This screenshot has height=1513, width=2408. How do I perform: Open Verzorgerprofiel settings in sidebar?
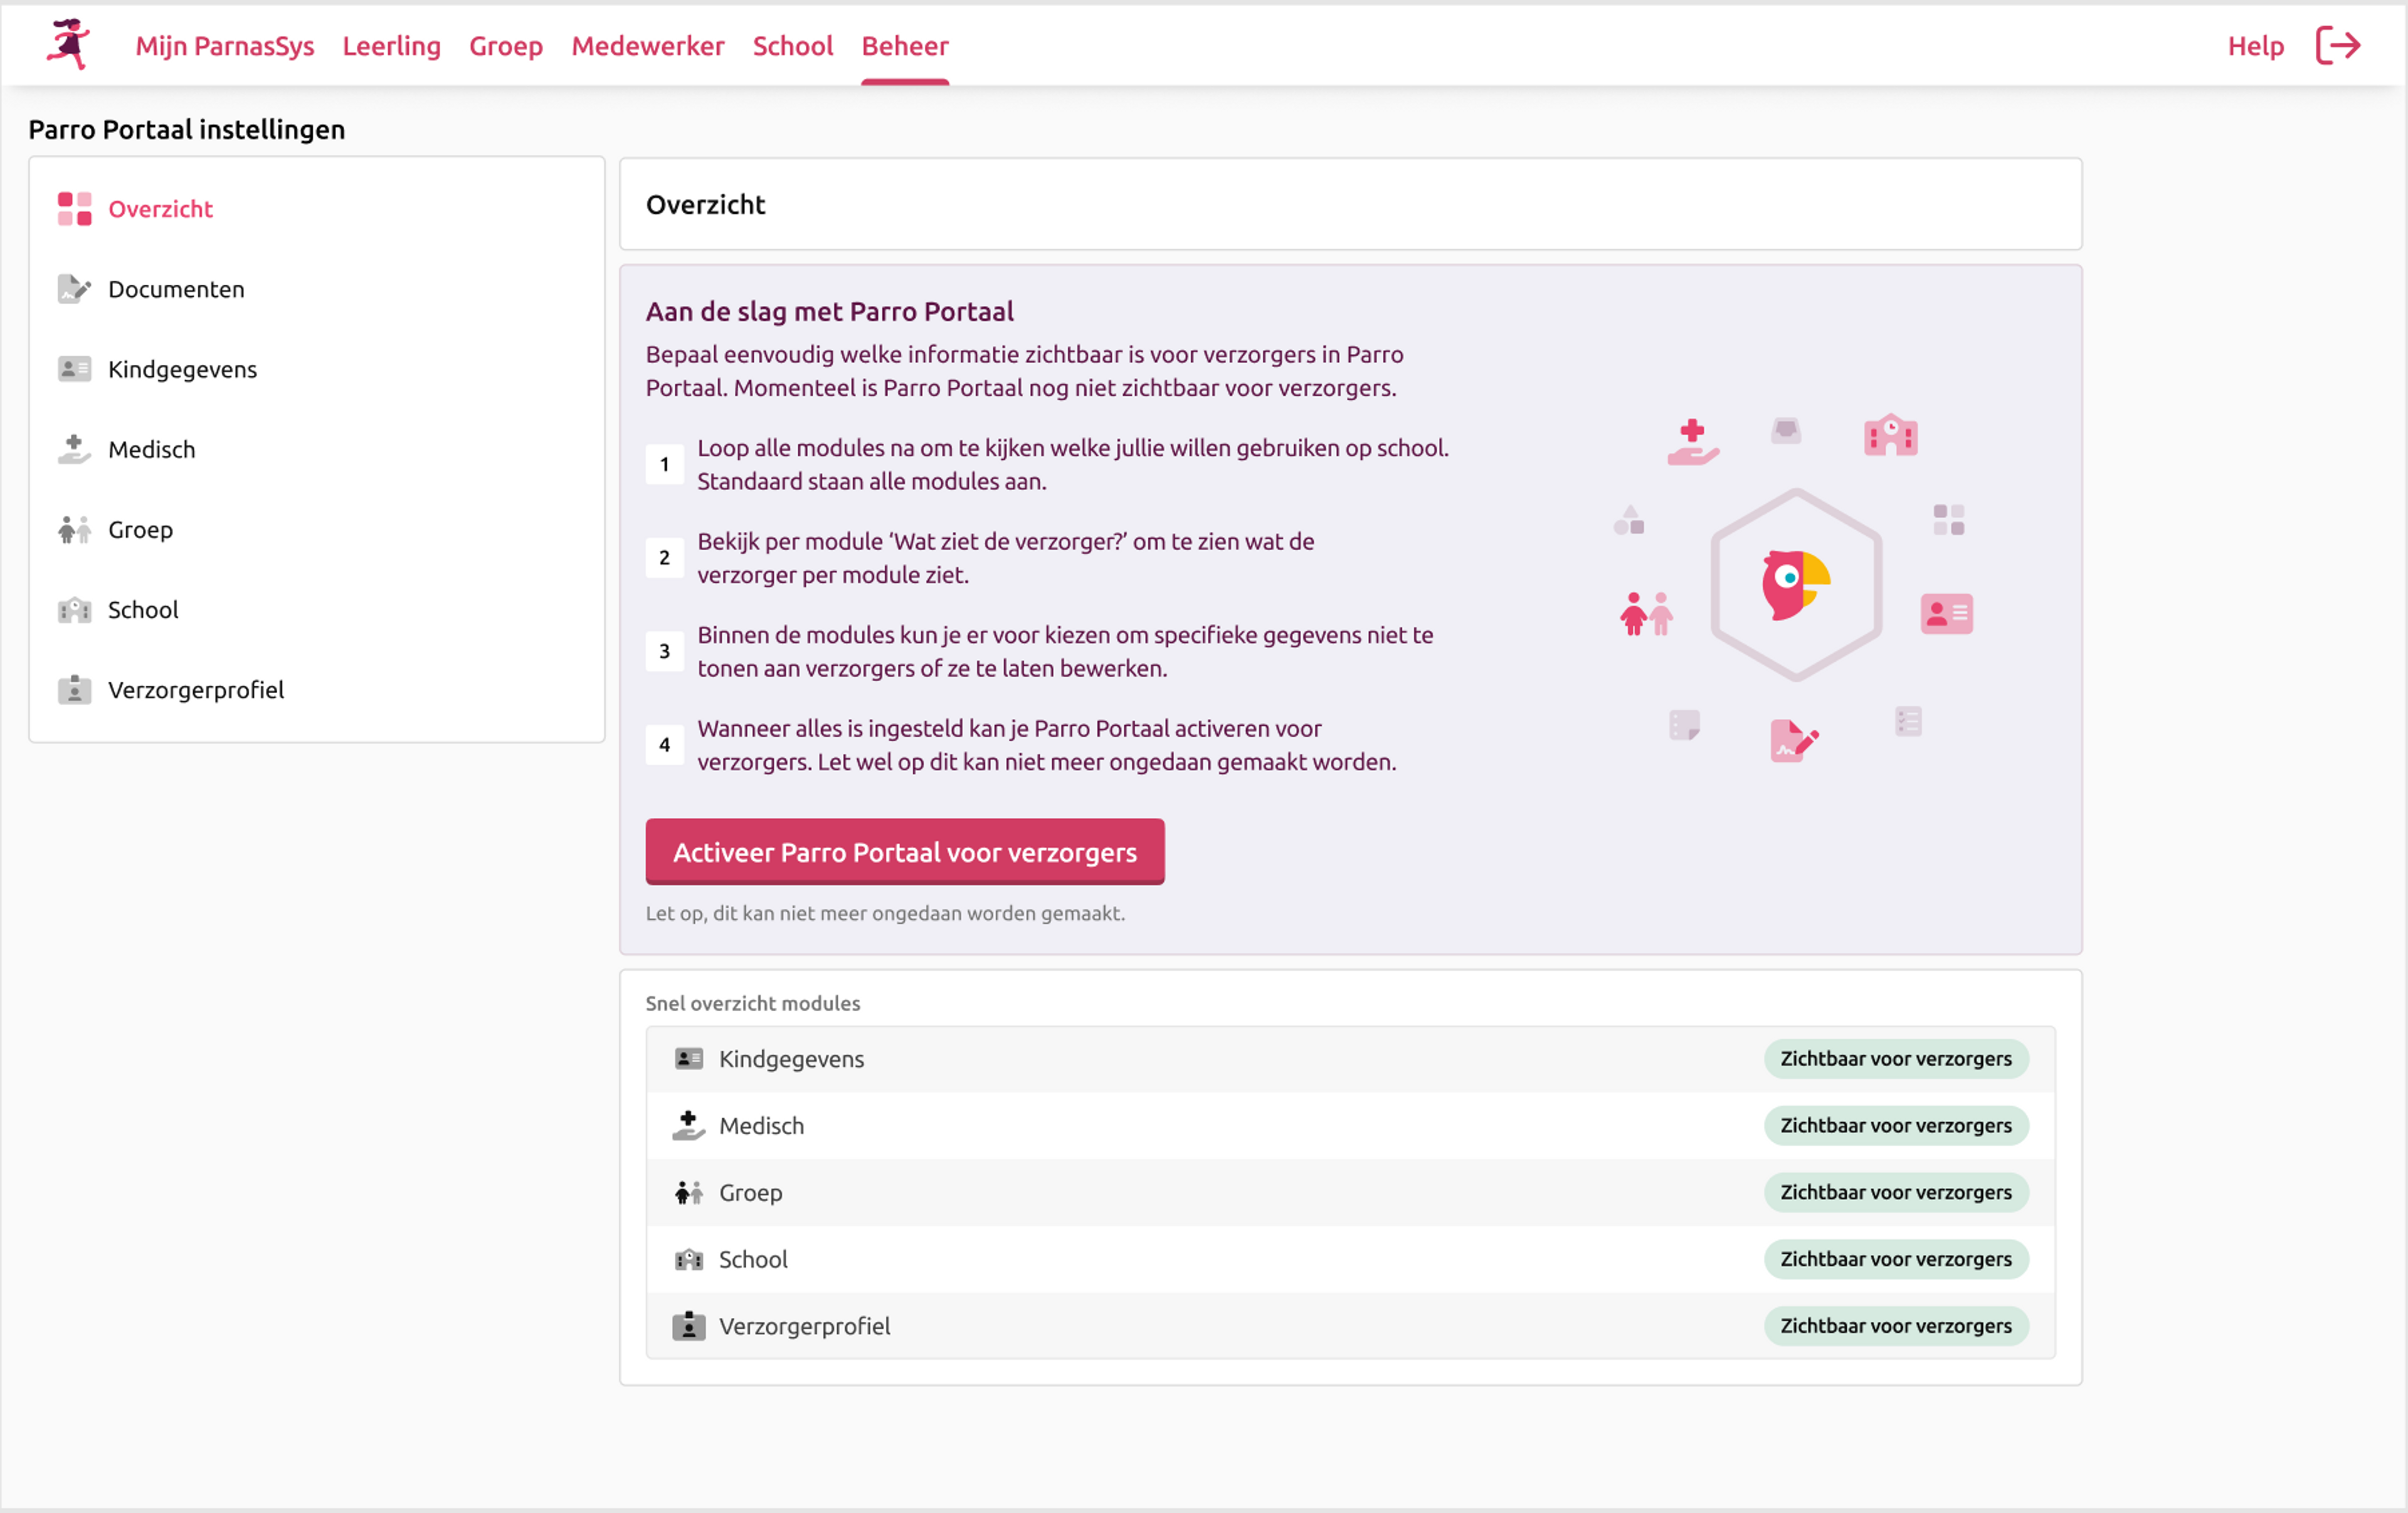(x=196, y=689)
